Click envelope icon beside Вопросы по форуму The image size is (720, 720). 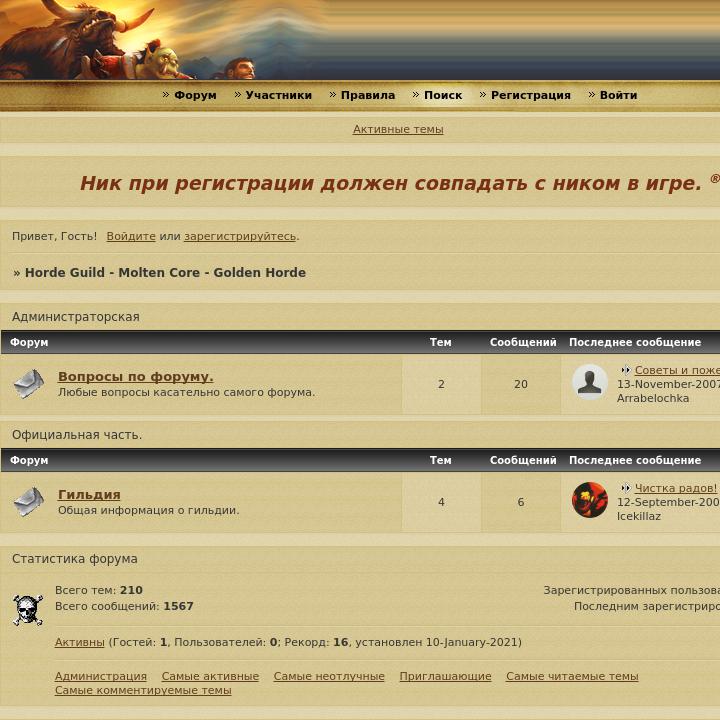coord(28,384)
